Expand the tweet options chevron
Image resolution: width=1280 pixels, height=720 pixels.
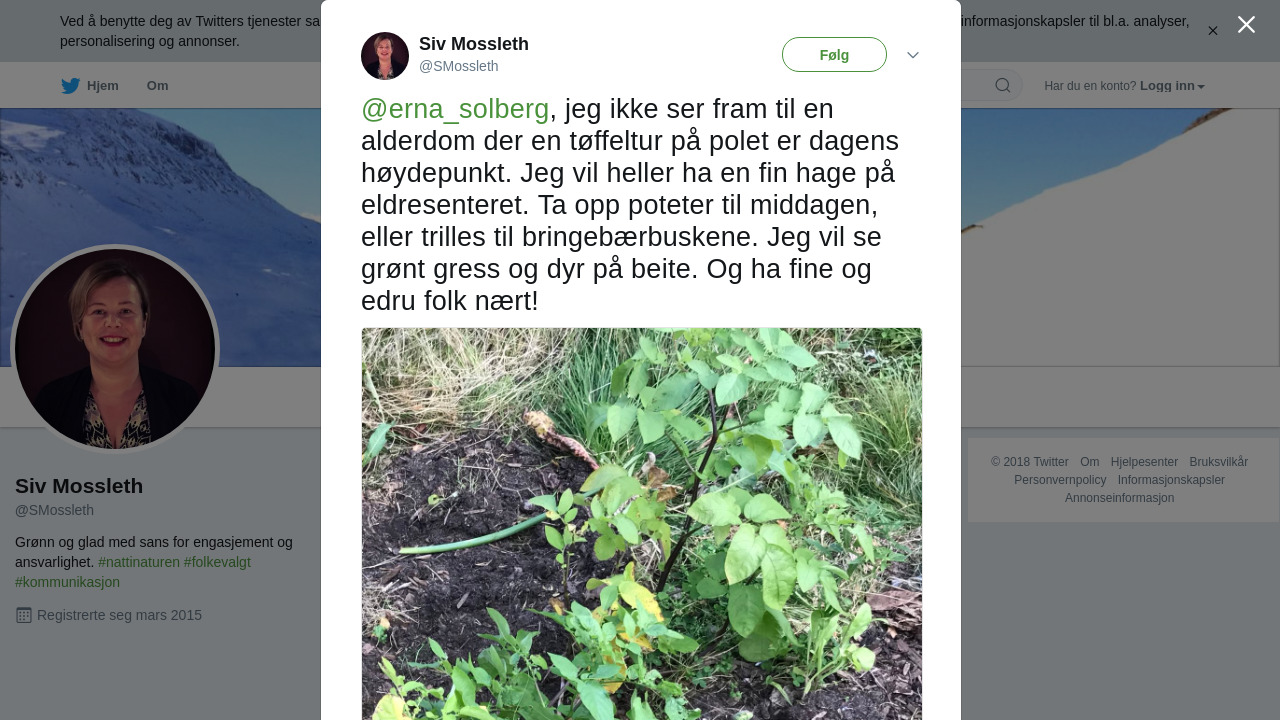(913, 55)
